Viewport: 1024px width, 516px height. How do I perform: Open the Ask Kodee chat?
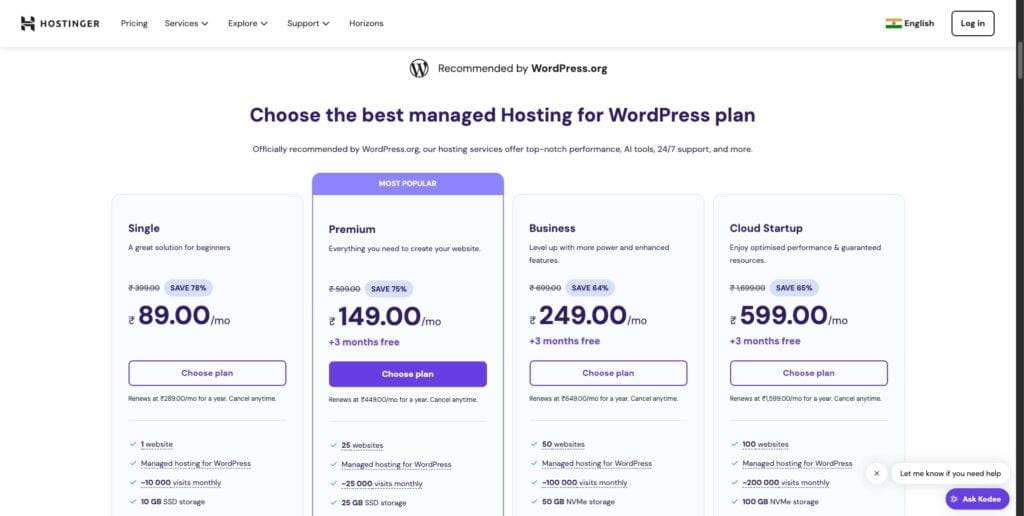click(977, 498)
